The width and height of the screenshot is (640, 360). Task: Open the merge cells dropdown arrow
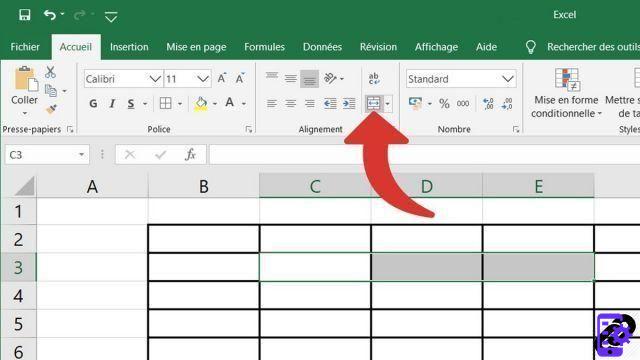(388, 104)
